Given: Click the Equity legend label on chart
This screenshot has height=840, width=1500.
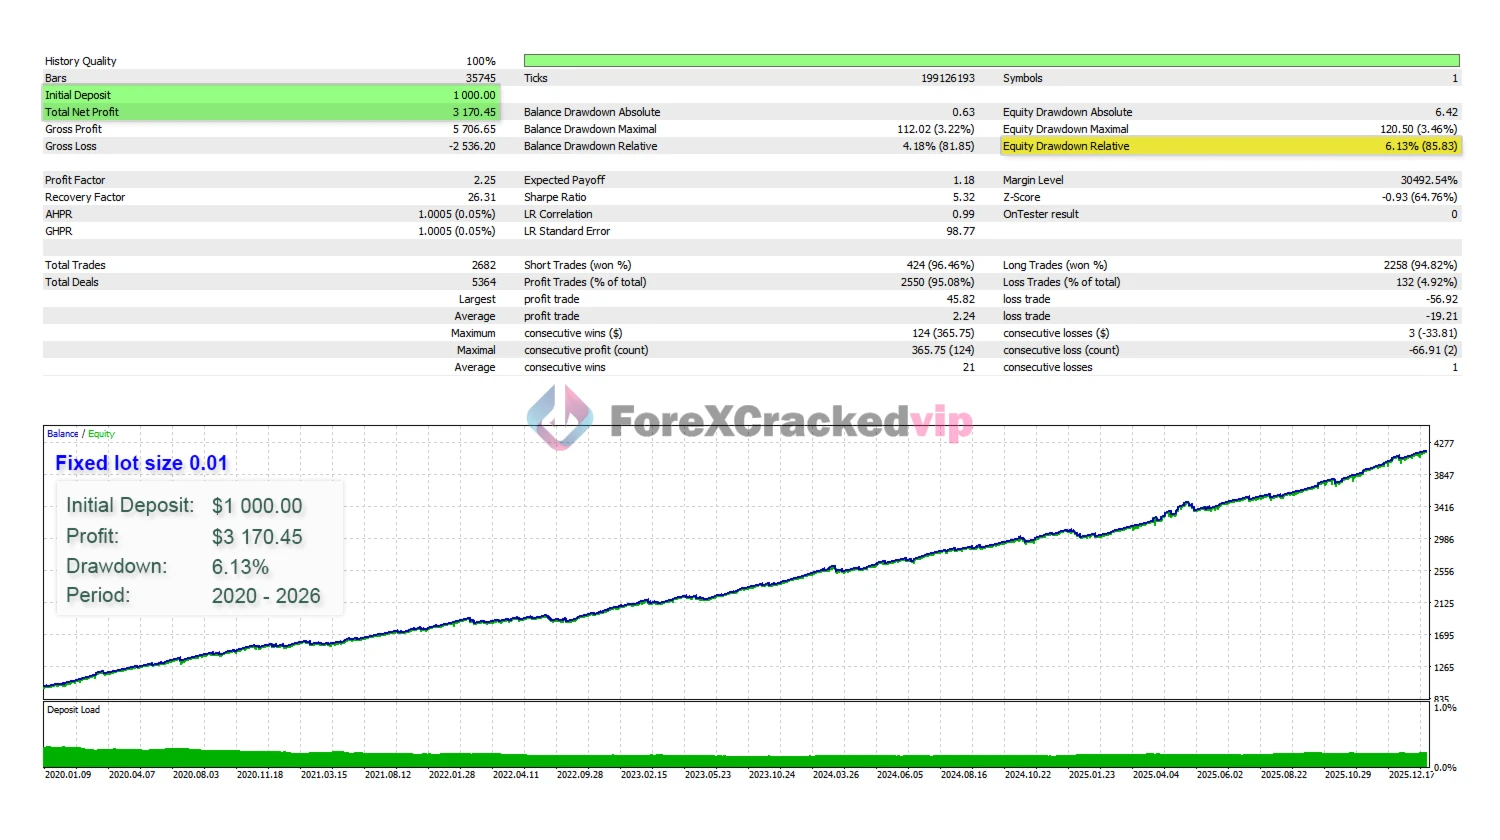Looking at the screenshot, I should click(x=101, y=434).
